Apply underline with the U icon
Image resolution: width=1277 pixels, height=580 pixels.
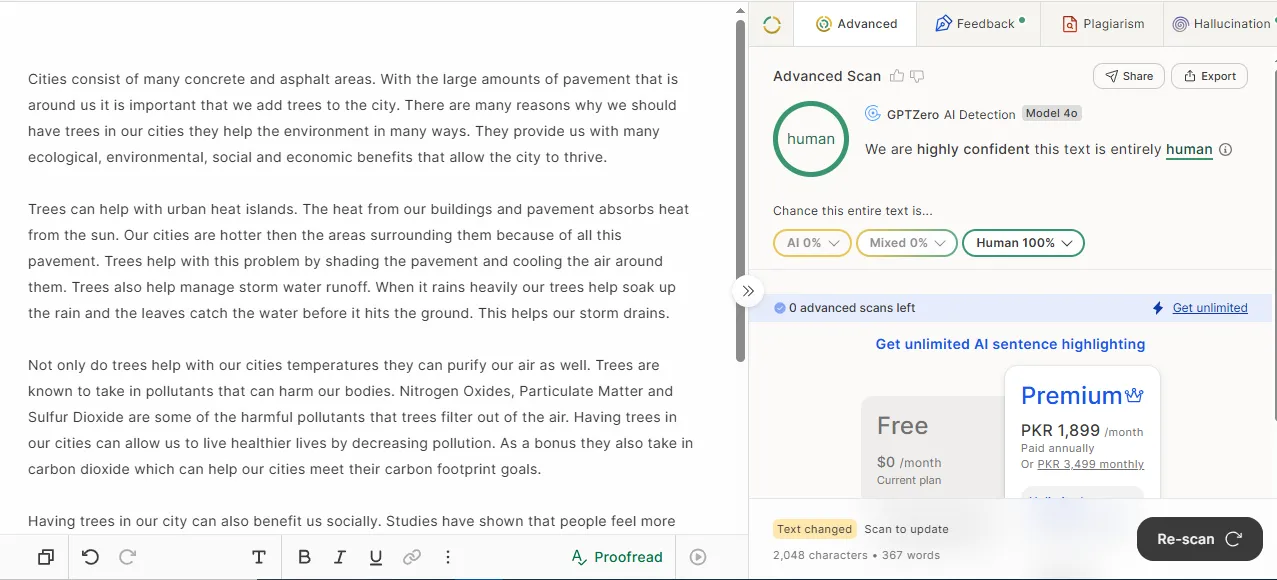(376, 557)
